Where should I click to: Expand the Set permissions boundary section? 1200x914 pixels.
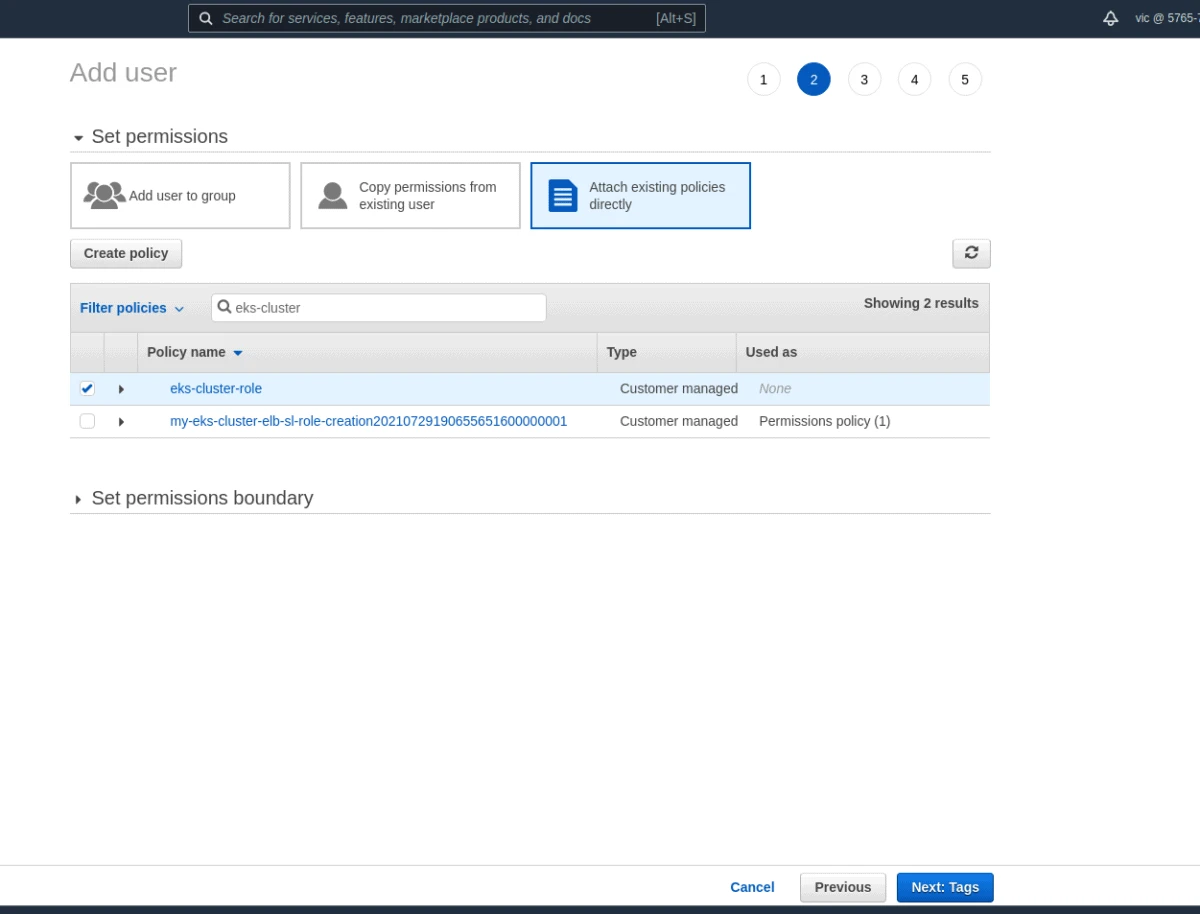77,498
